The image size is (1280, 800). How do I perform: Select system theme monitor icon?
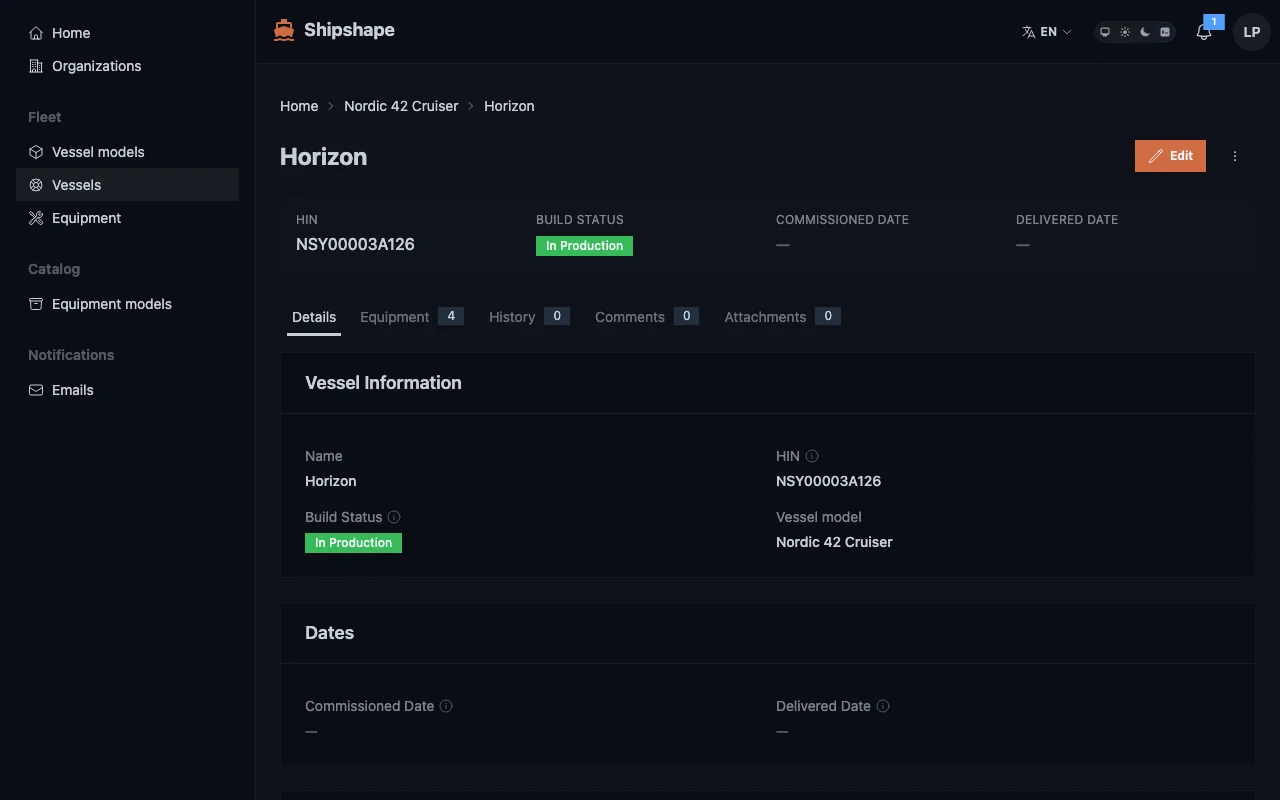click(1104, 32)
